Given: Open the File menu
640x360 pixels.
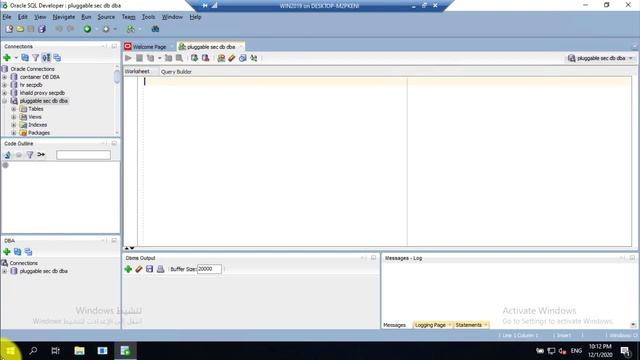Looking at the screenshot, I should pos(7,17).
